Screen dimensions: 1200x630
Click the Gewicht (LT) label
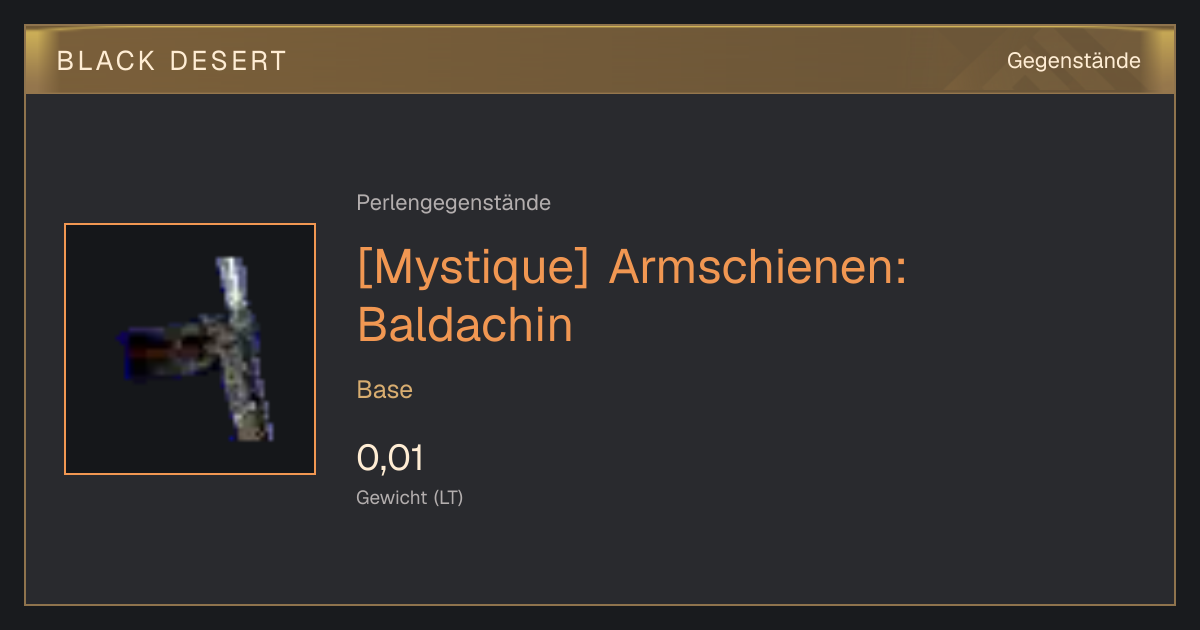(410, 497)
